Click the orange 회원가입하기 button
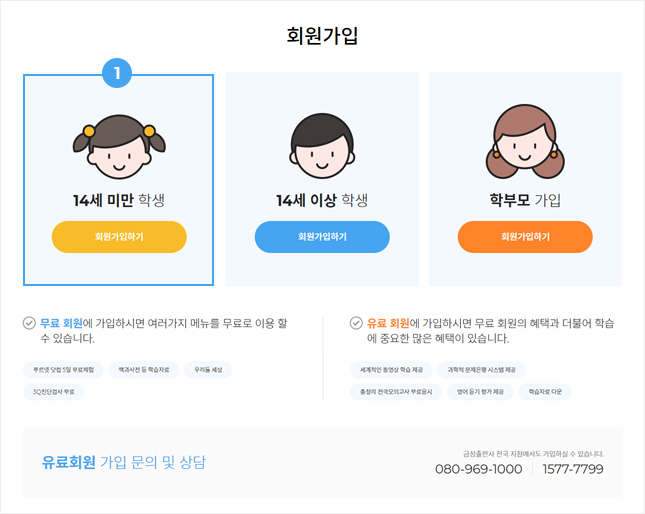Screen dimensions: 645x514 (525, 237)
